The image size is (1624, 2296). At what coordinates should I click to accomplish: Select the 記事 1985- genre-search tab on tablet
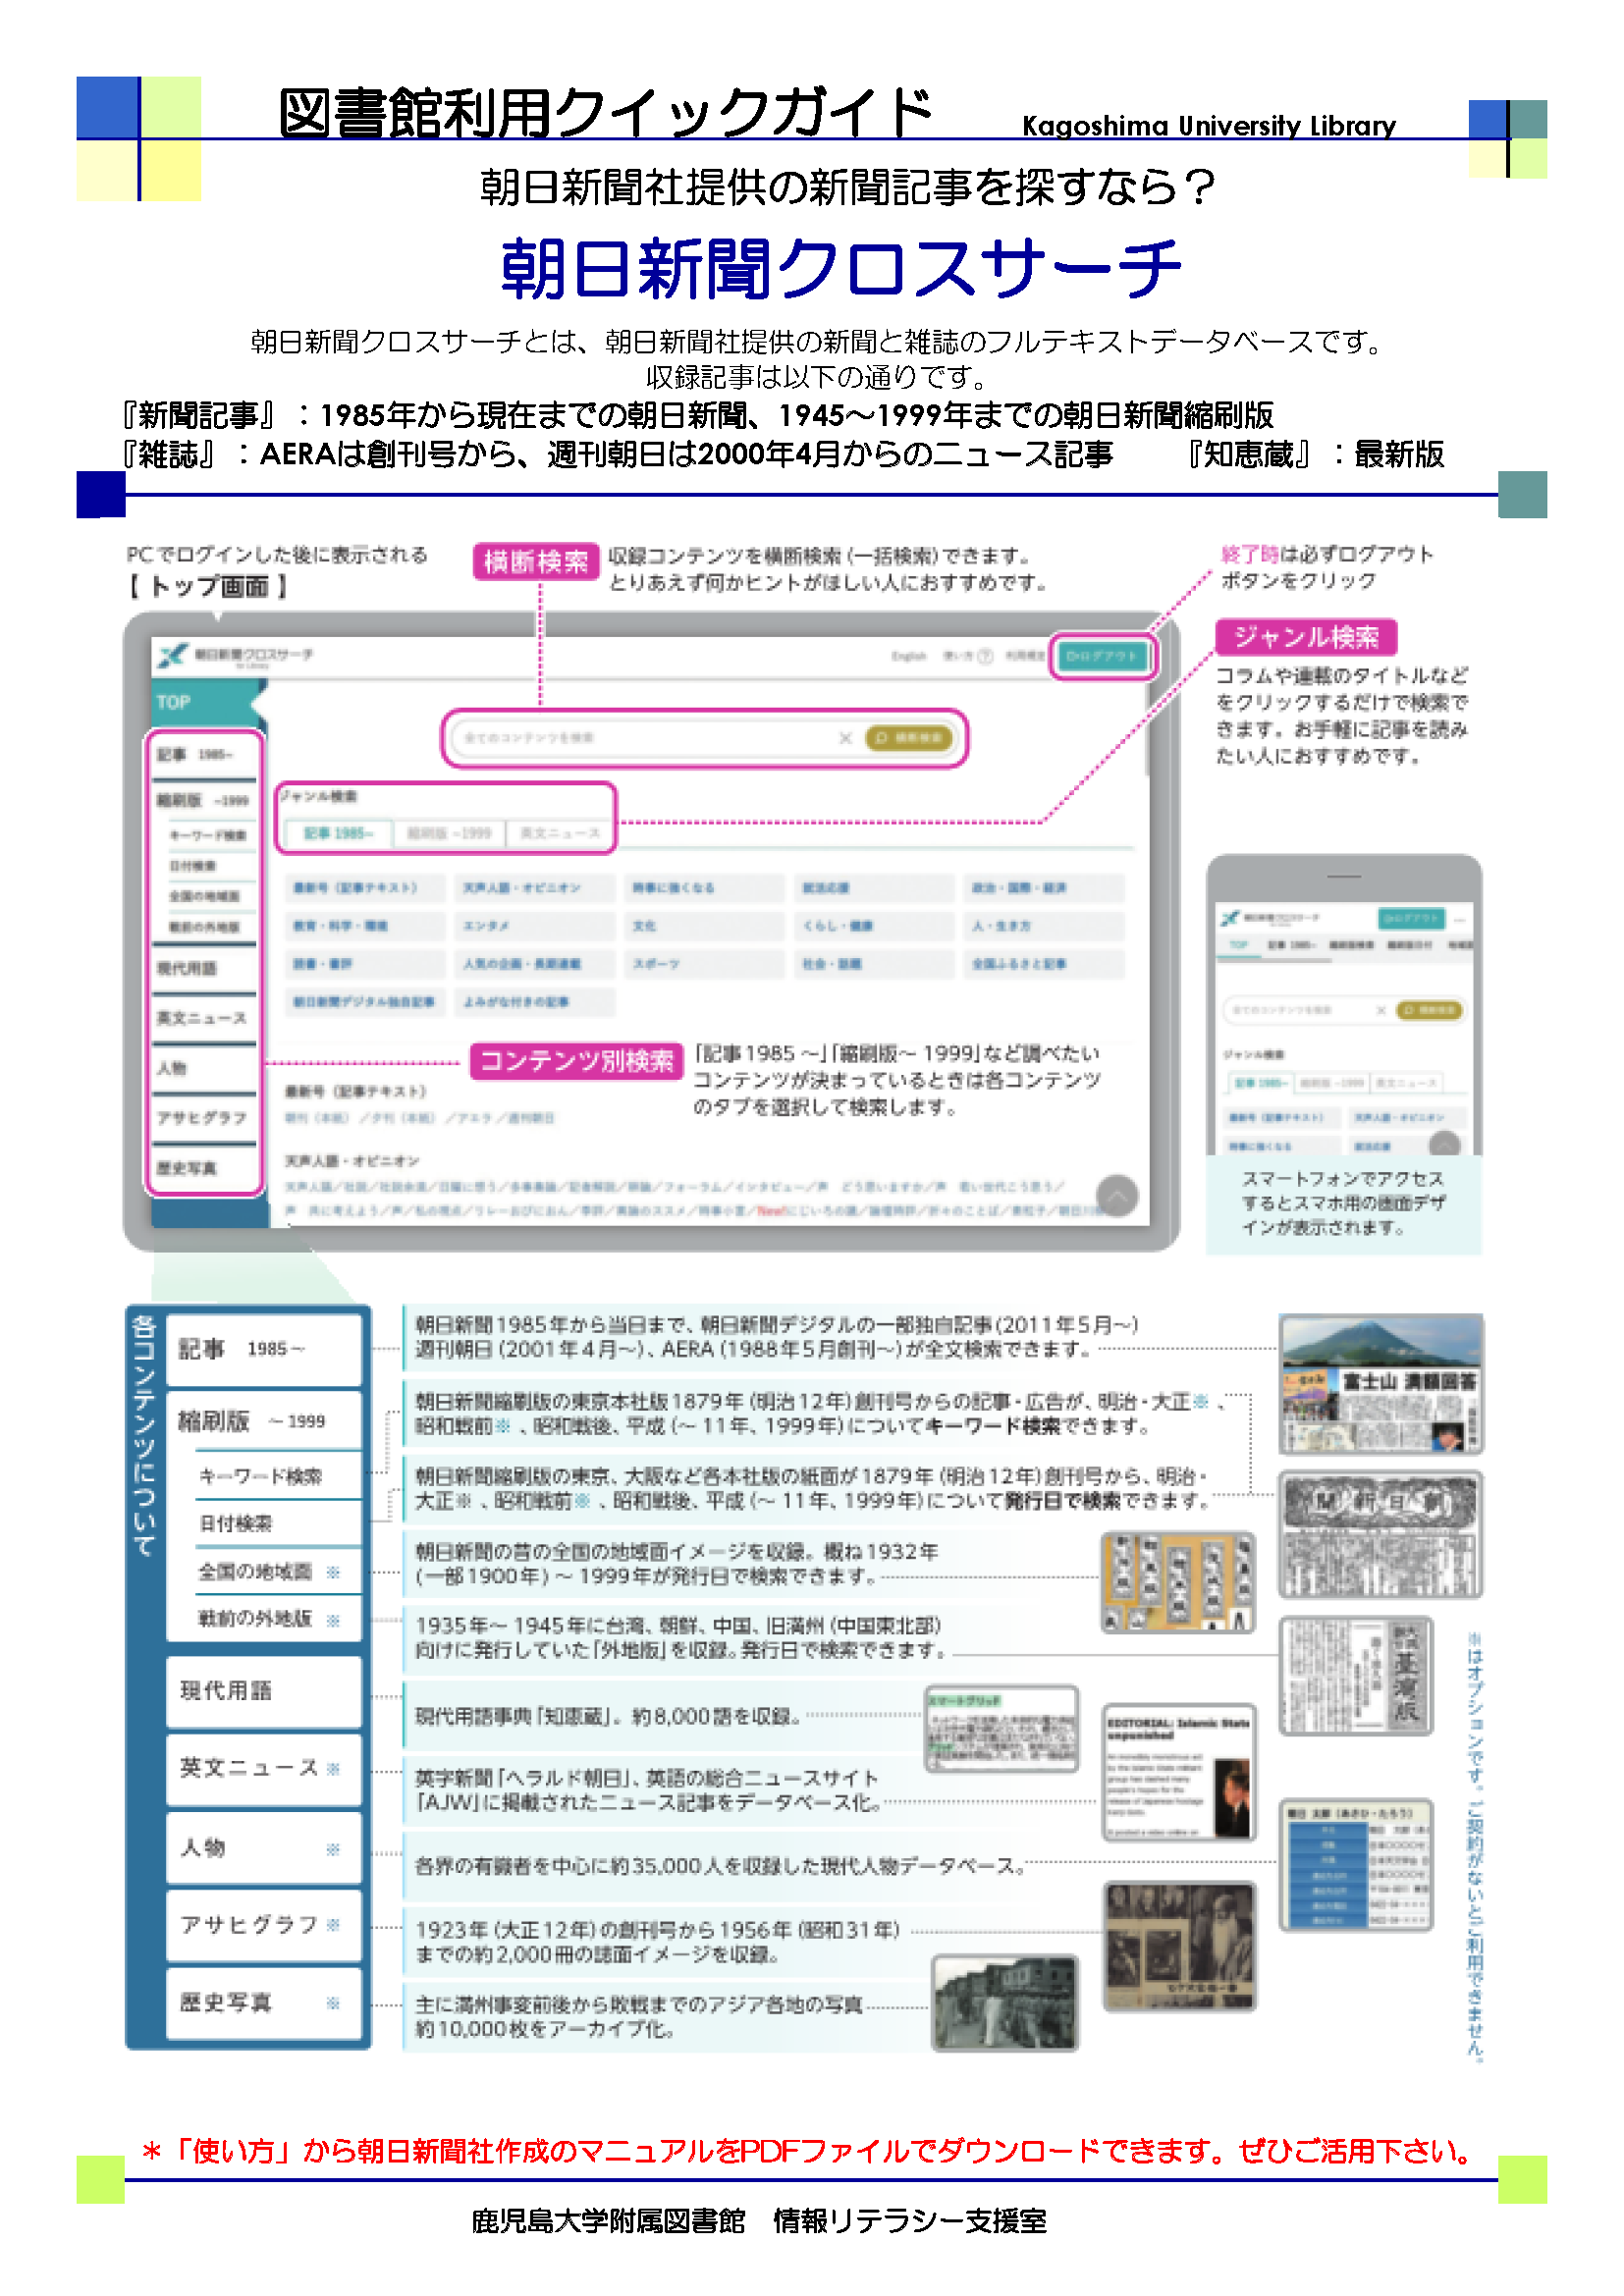pyautogui.click(x=339, y=833)
